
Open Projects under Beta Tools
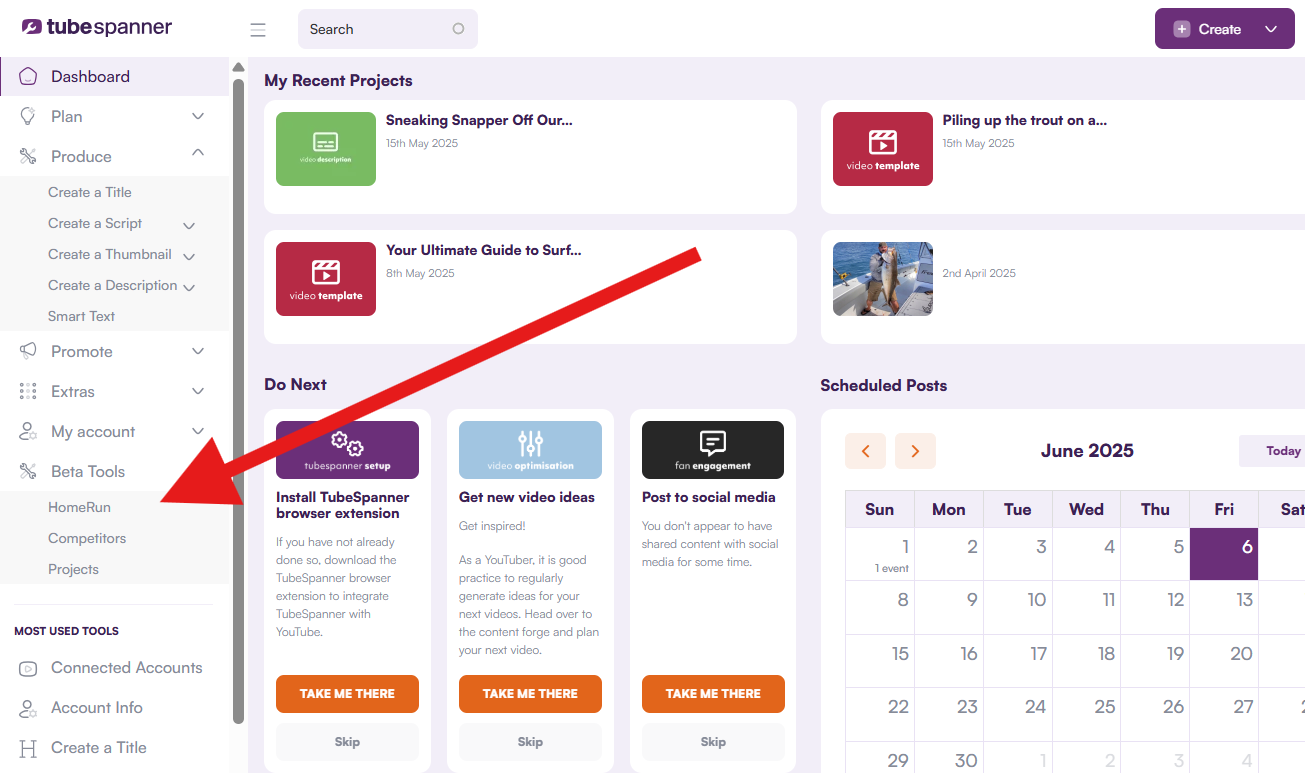point(73,569)
